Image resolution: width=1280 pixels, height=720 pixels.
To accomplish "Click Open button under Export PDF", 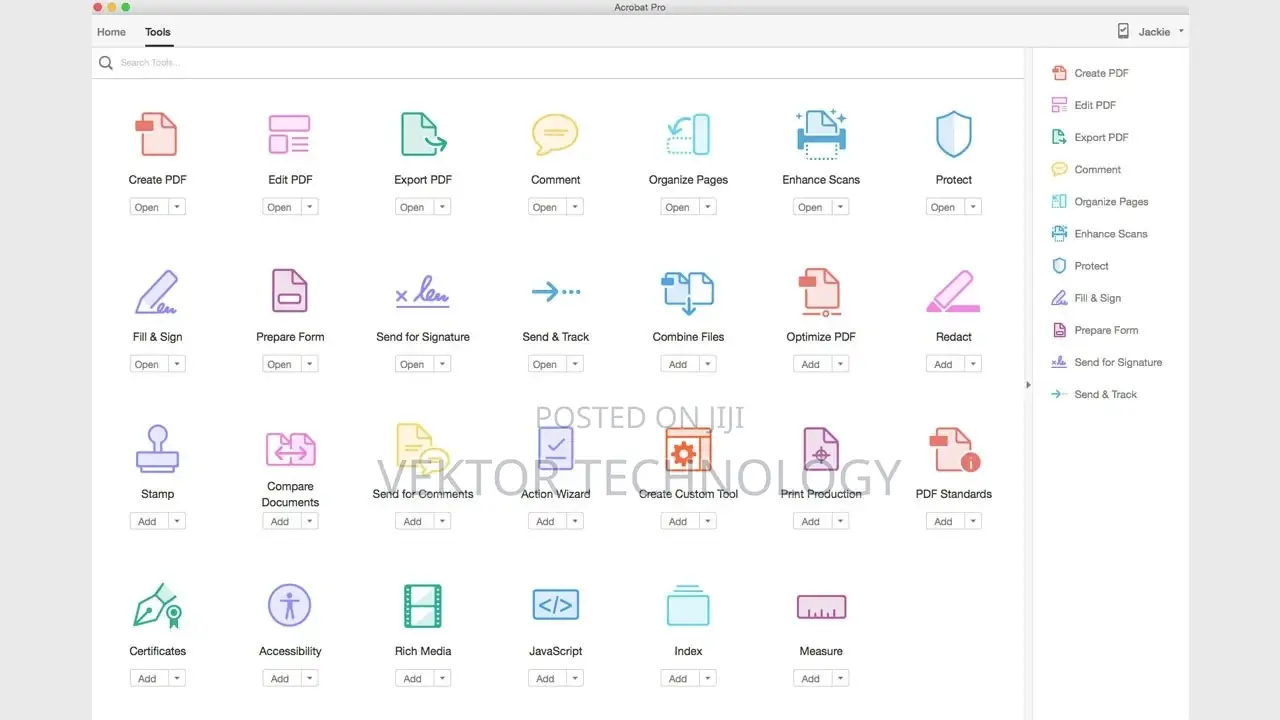I will (x=412, y=207).
